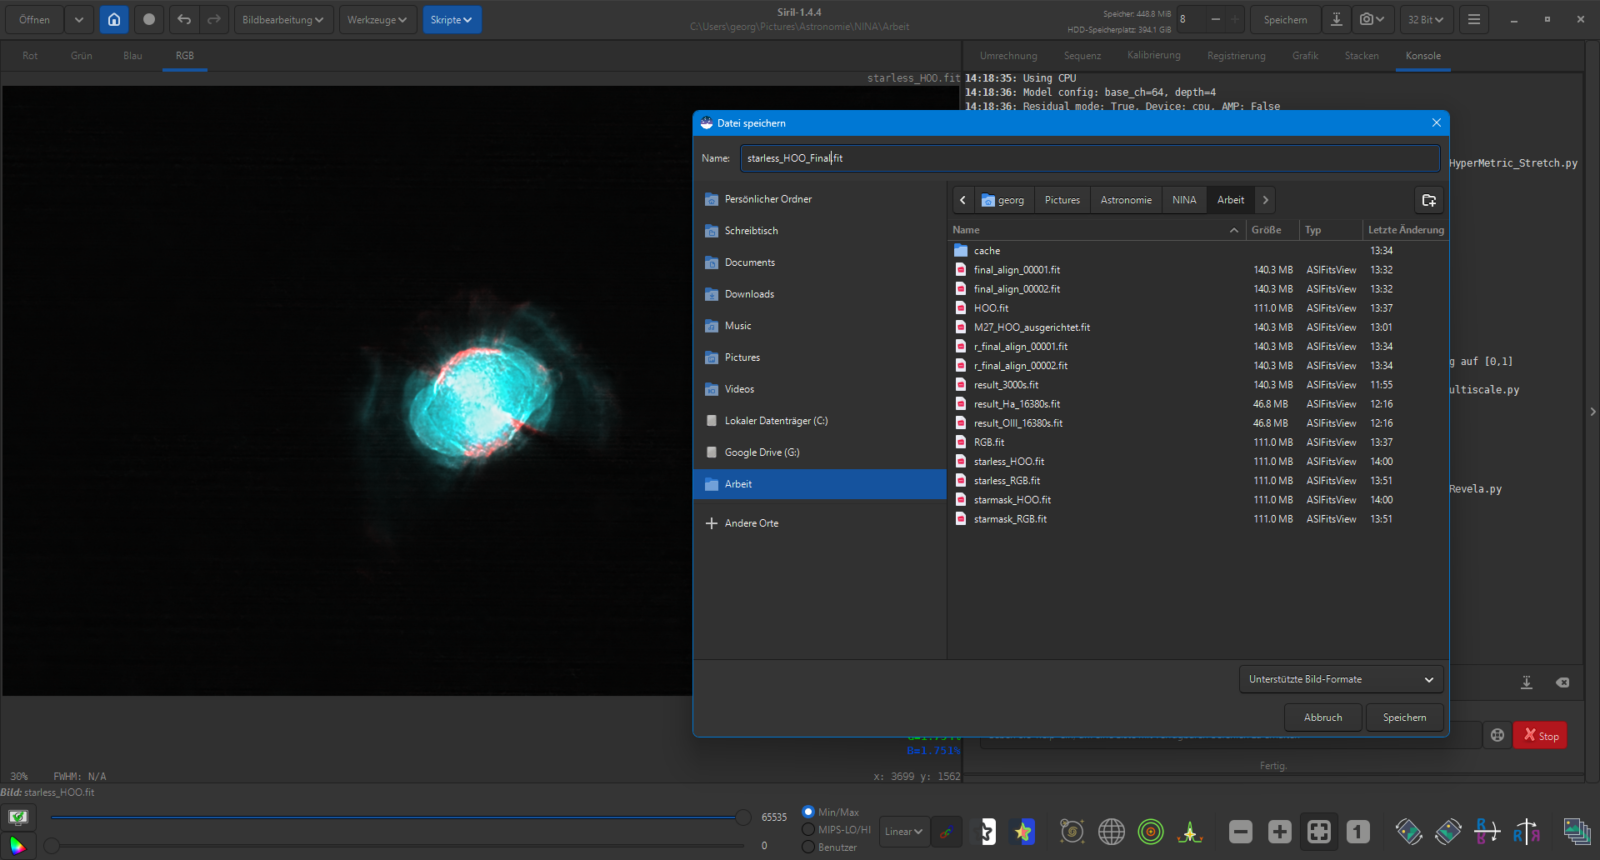Click the zoom-to-fit icon
Viewport: 1600px width, 860px height.
[1319, 831]
